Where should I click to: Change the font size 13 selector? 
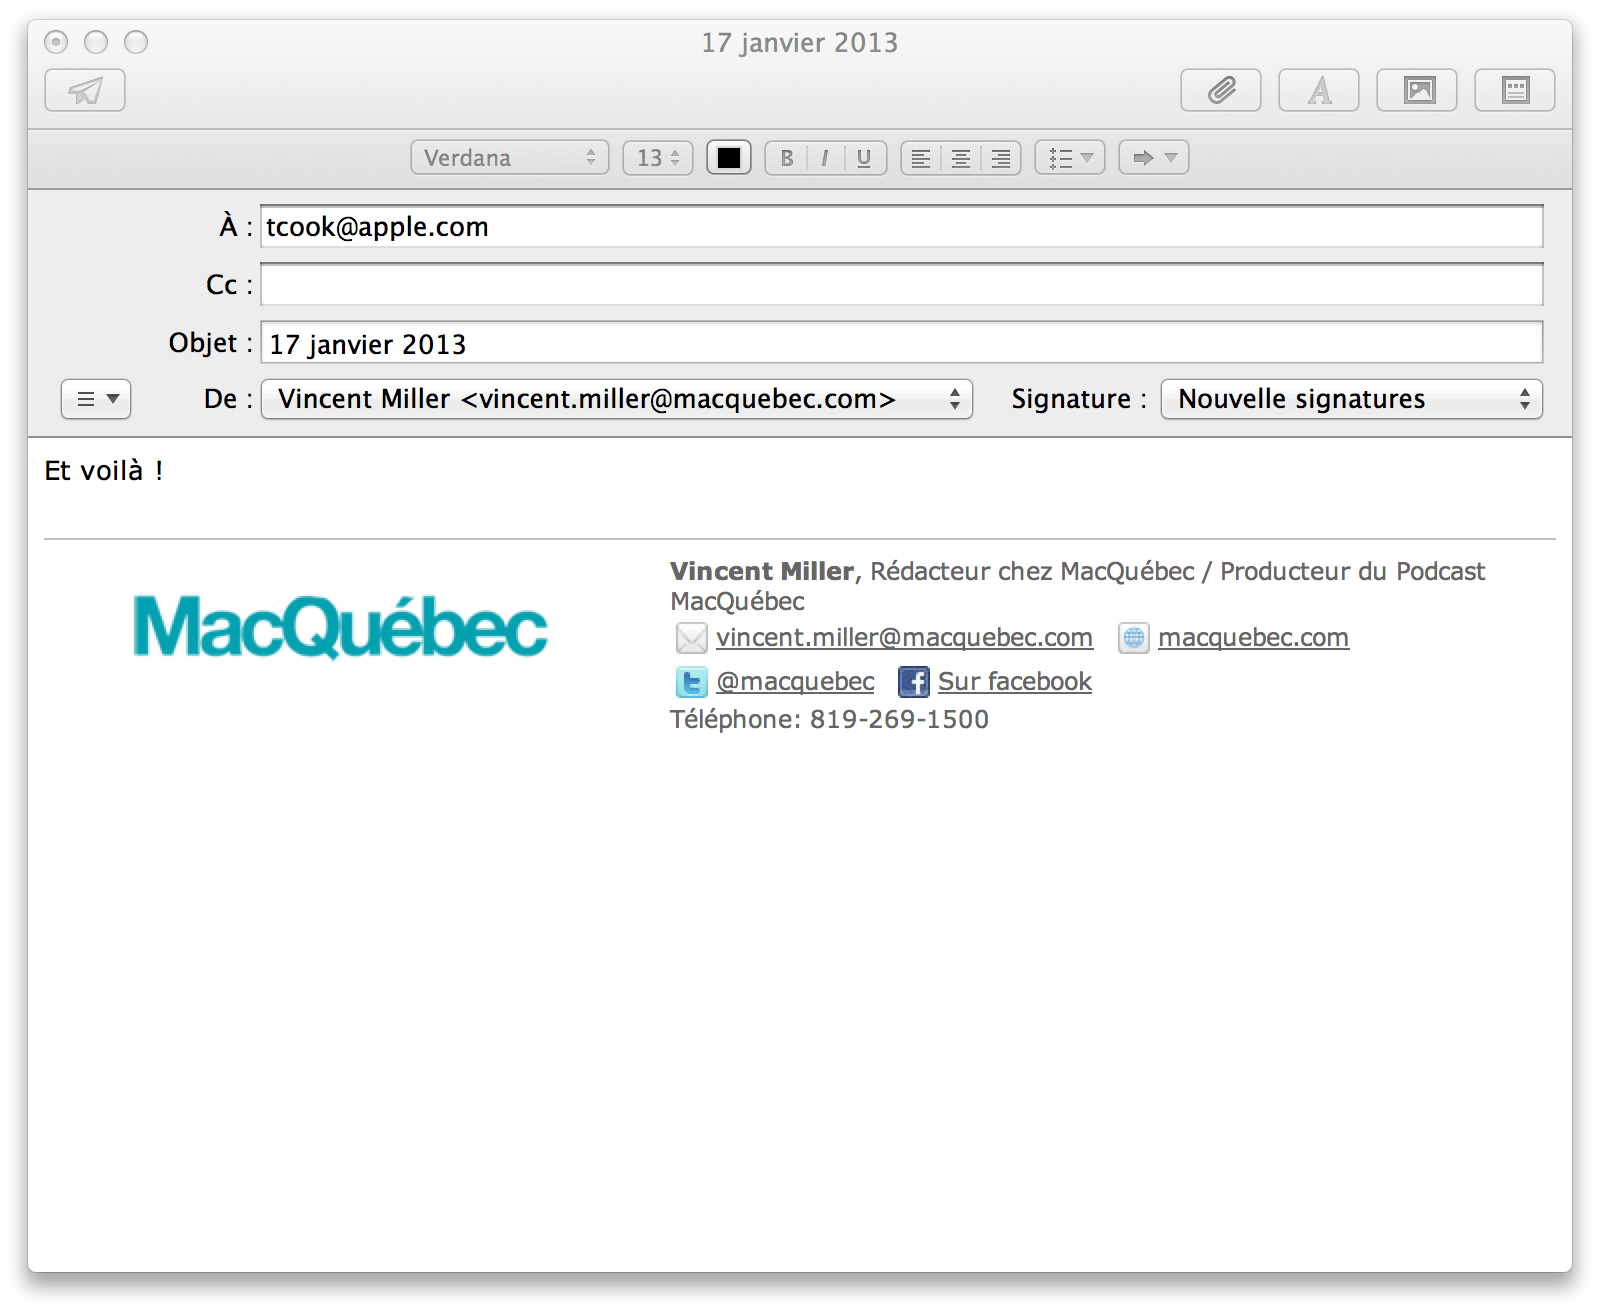(x=658, y=158)
